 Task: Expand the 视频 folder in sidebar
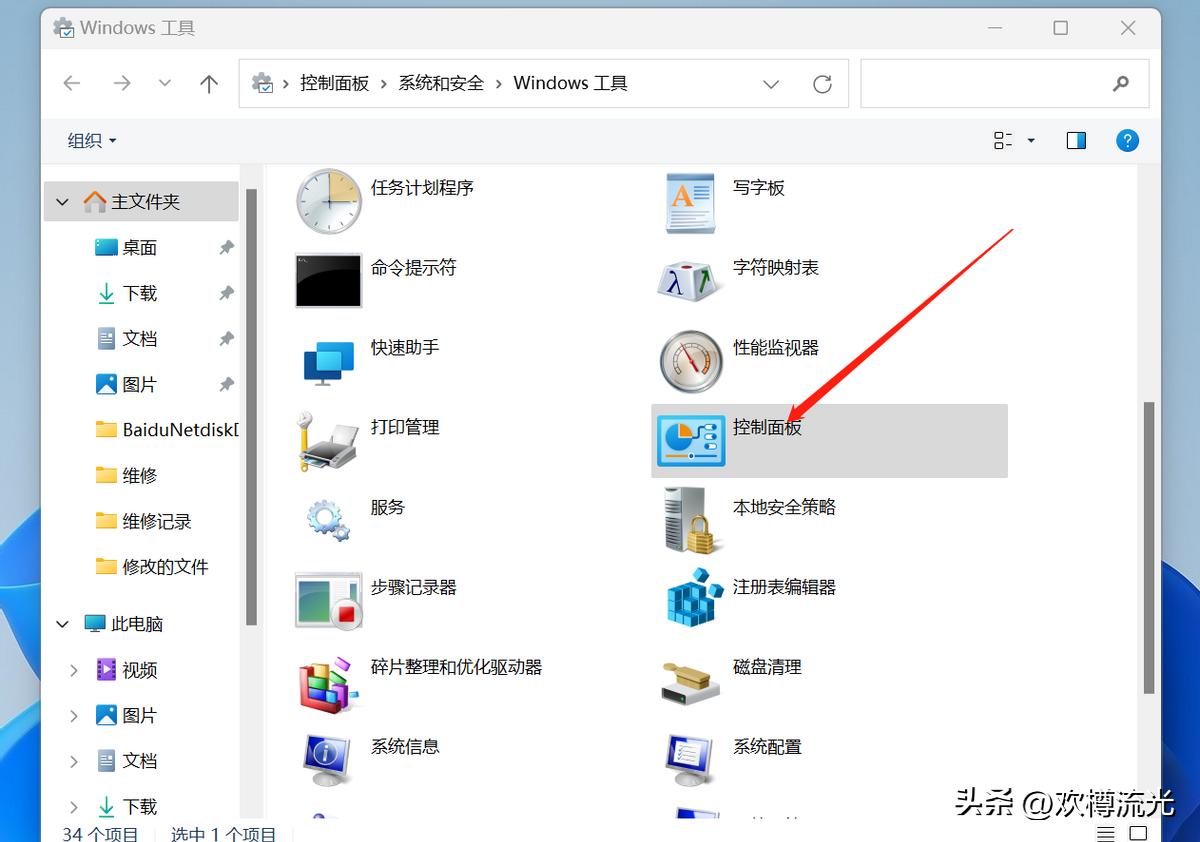75,670
